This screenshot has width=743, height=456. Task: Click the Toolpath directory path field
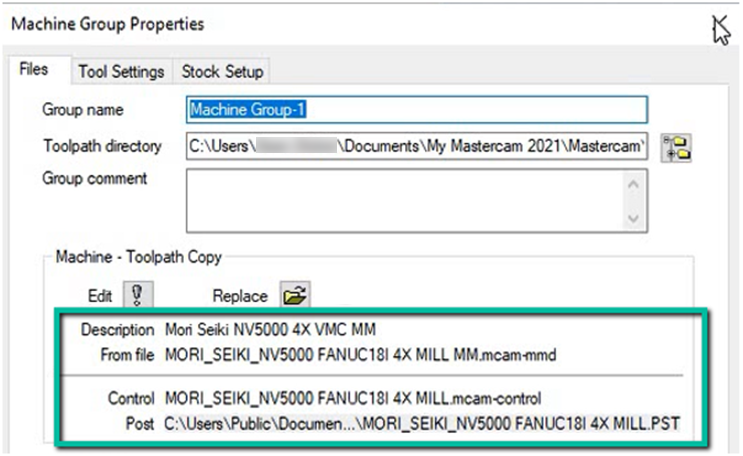[x=417, y=146]
